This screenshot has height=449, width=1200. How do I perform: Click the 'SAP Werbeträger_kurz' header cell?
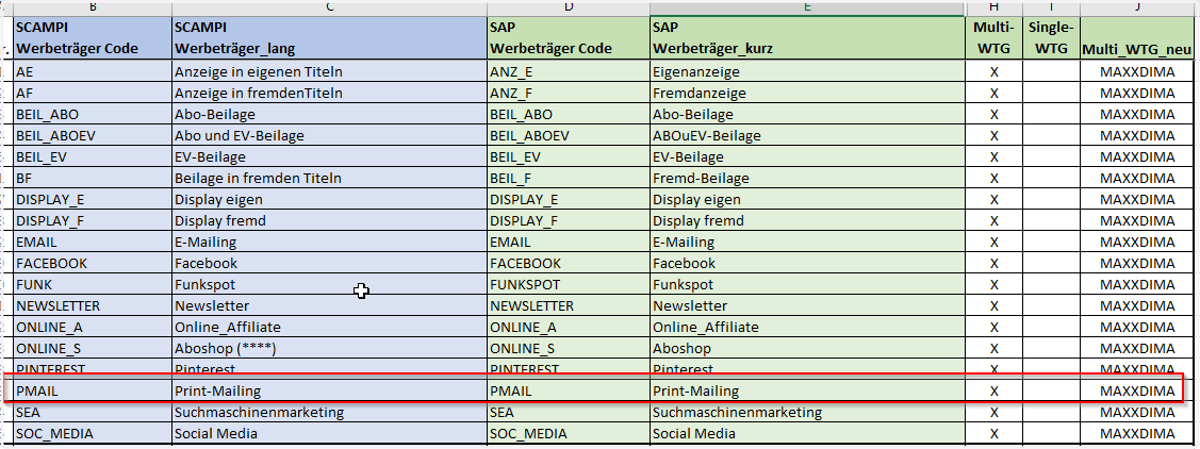pos(807,37)
